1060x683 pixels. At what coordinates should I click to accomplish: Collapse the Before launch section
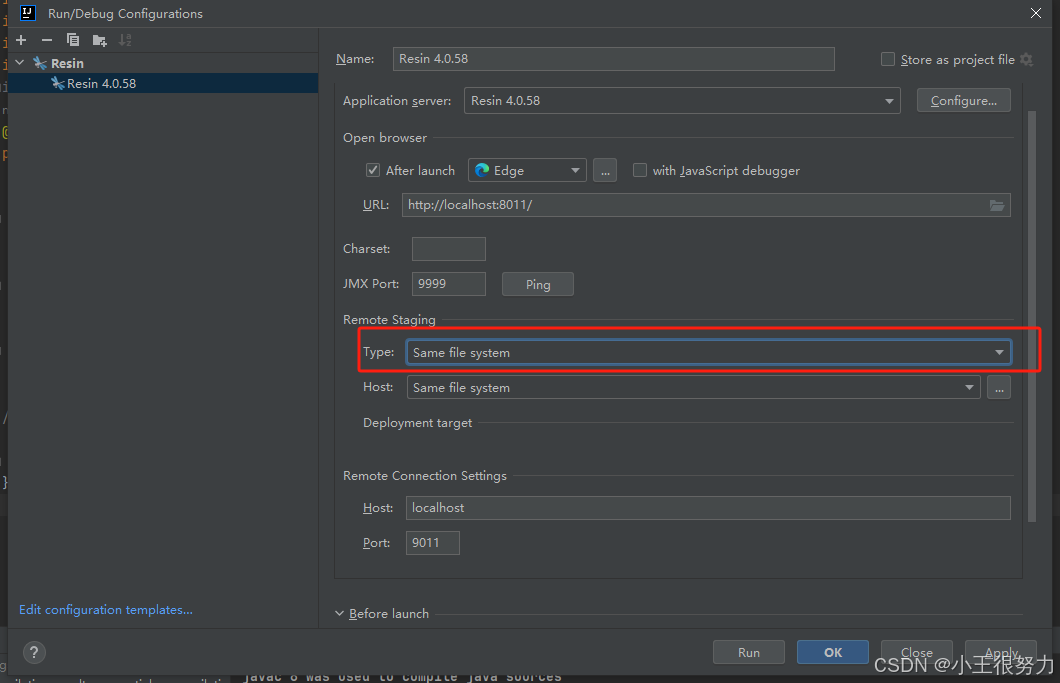(339, 613)
